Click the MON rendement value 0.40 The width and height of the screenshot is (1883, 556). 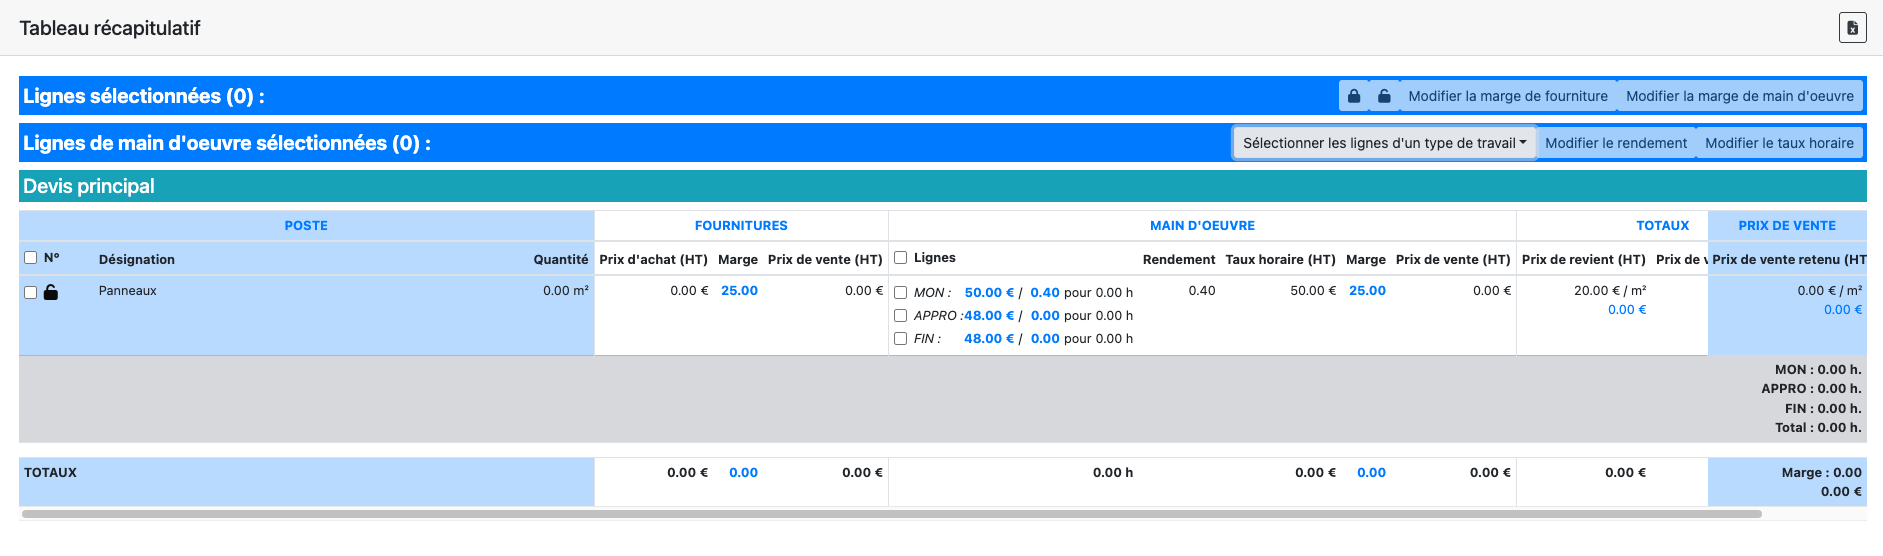[x=1045, y=293]
